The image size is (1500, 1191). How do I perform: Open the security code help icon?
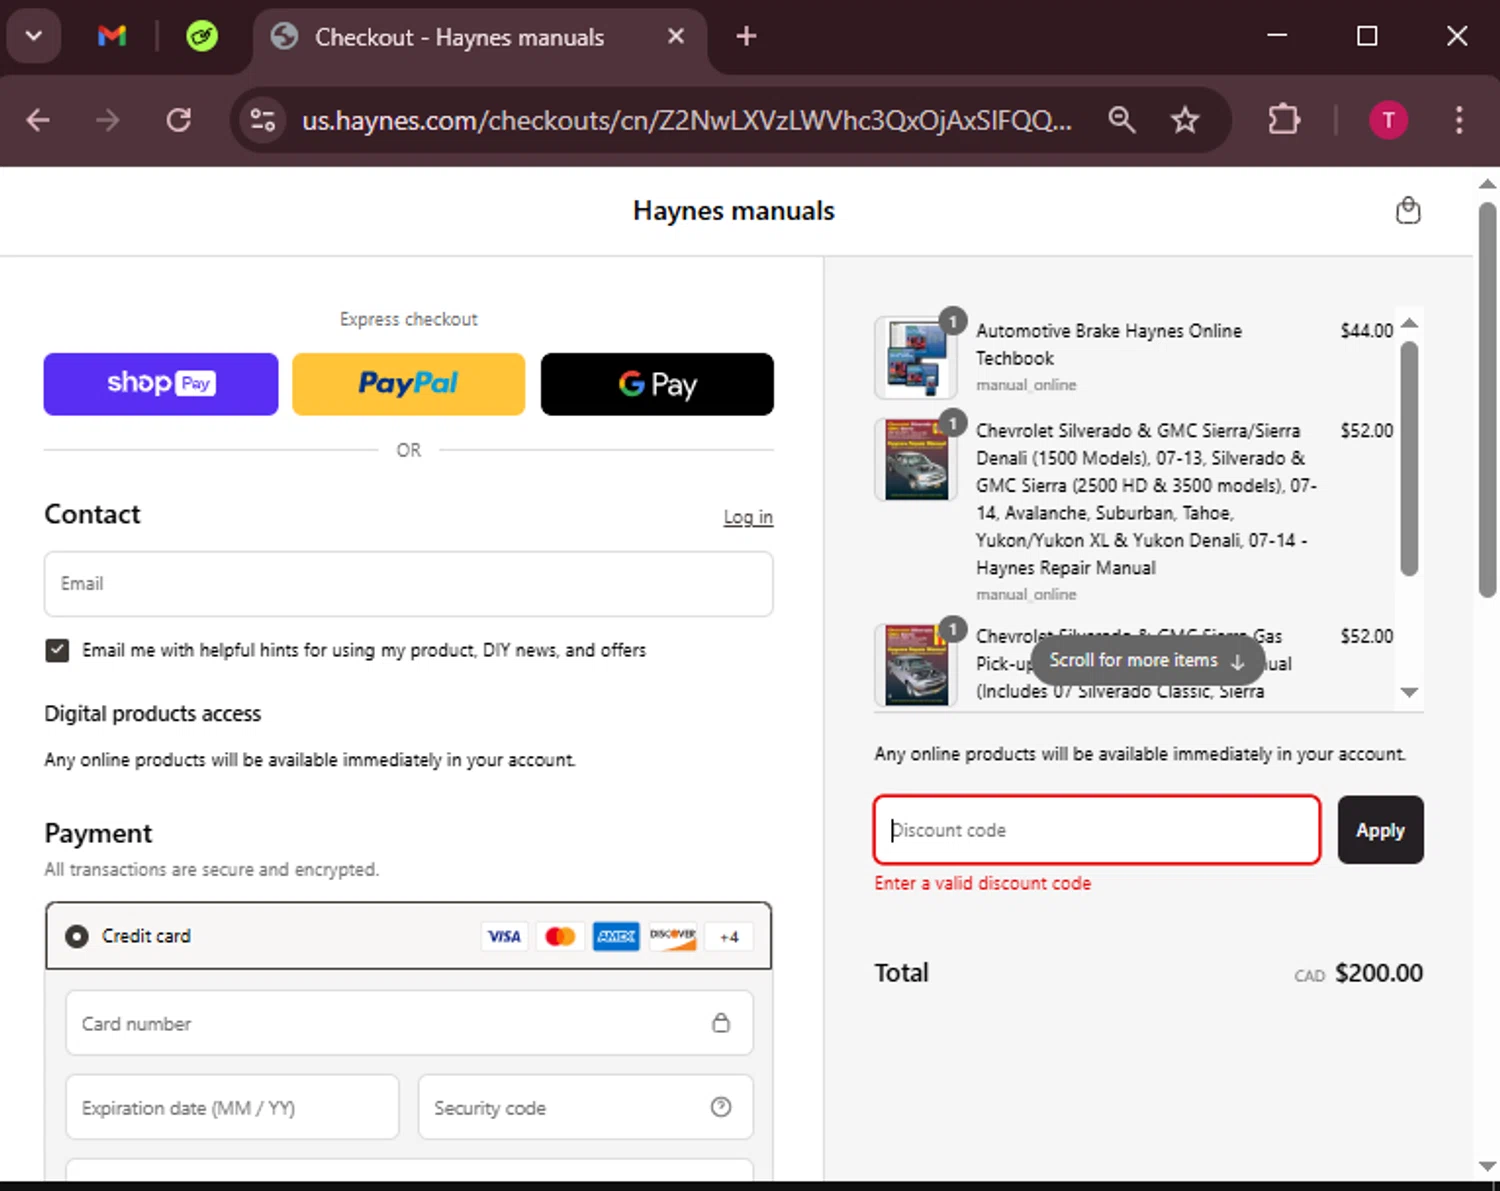pyautogui.click(x=721, y=1107)
